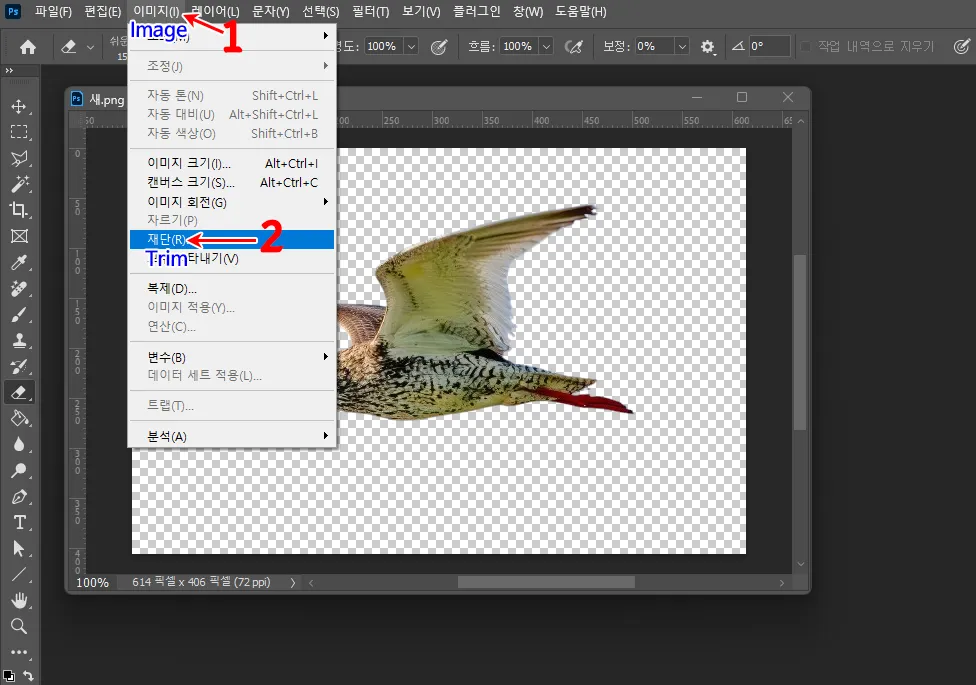Open the 선택(S) menu
The image size is (976, 685).
tap(321, 11)
